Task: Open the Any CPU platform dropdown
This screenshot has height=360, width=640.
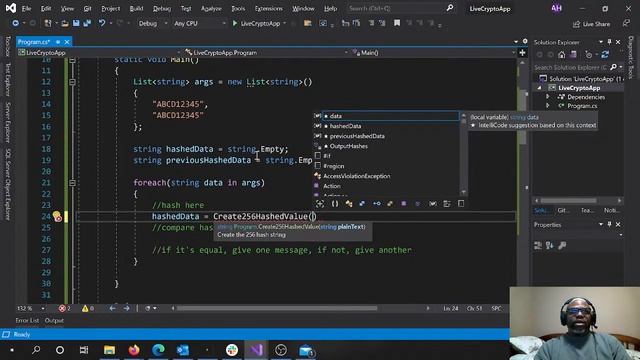Action: point(199,24)
